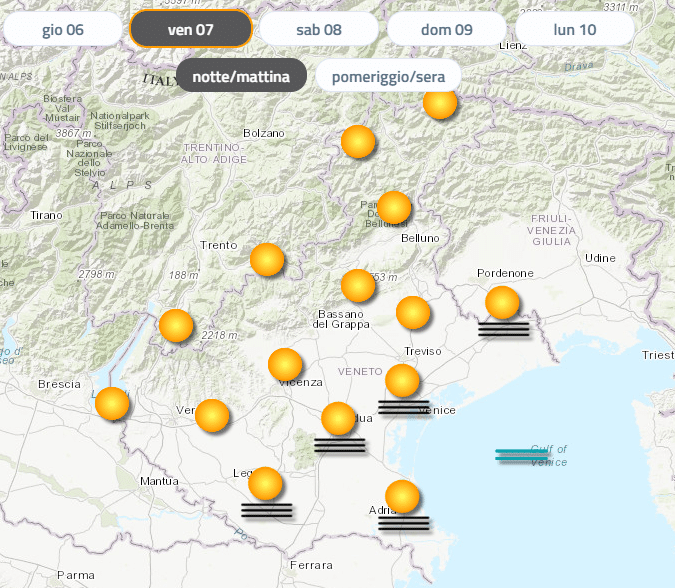The image size is (675, 588).
Task: Click the sun icon over Vicenza
Action: (x=285, y=364)
